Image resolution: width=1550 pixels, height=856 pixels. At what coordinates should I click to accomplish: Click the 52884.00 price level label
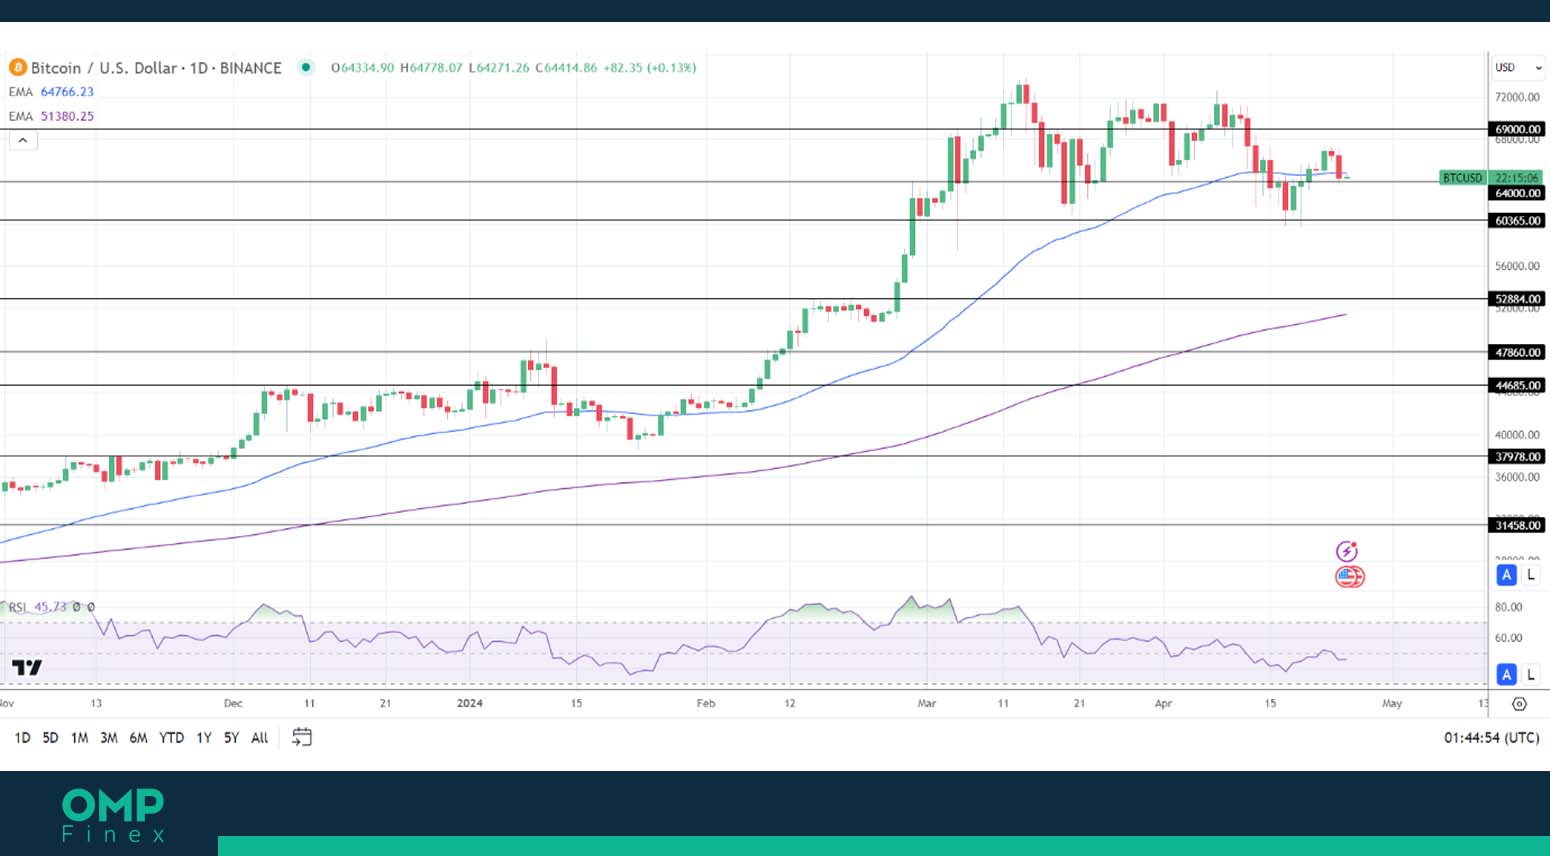pos(1517,299)
